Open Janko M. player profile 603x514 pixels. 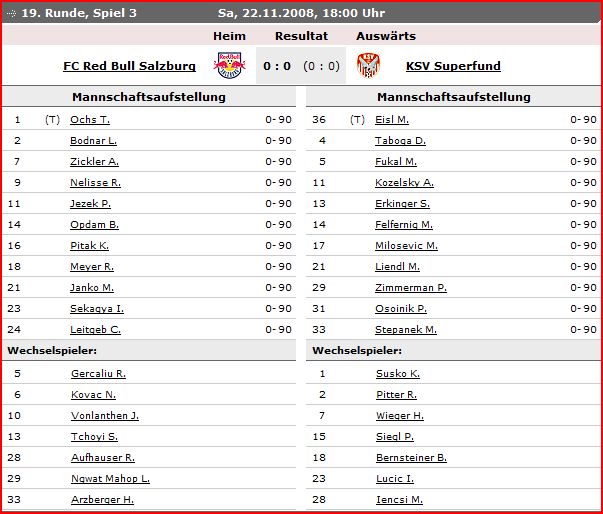(x=92, y=288)
